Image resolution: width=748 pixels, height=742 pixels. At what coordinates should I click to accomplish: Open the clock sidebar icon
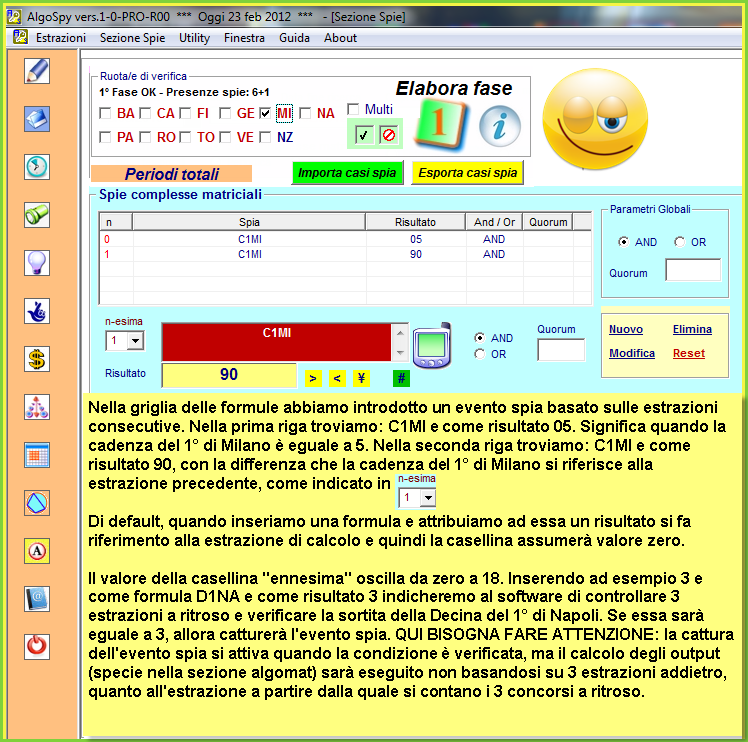(x=37, y=167)
